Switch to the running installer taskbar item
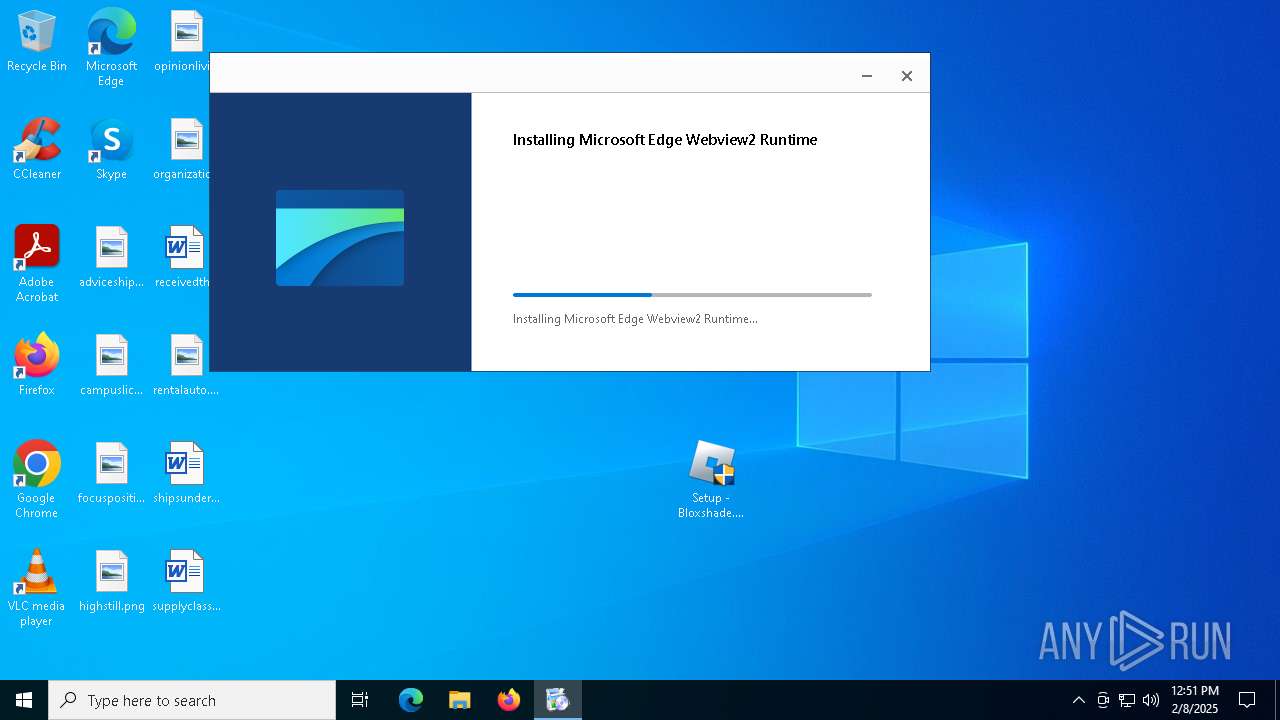Image resolution: width=1280 pixels, height=720 pixels. coord(558,700)
